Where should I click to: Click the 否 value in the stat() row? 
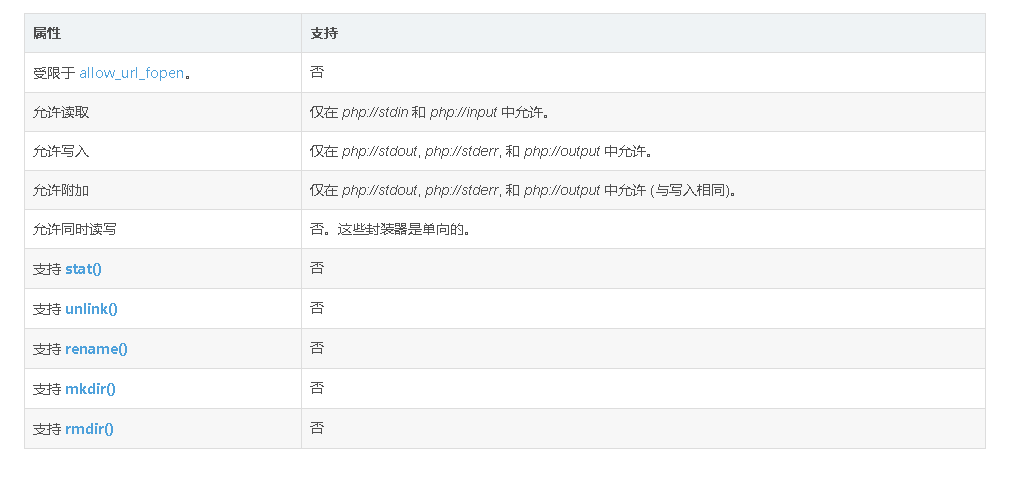point(317,268)
